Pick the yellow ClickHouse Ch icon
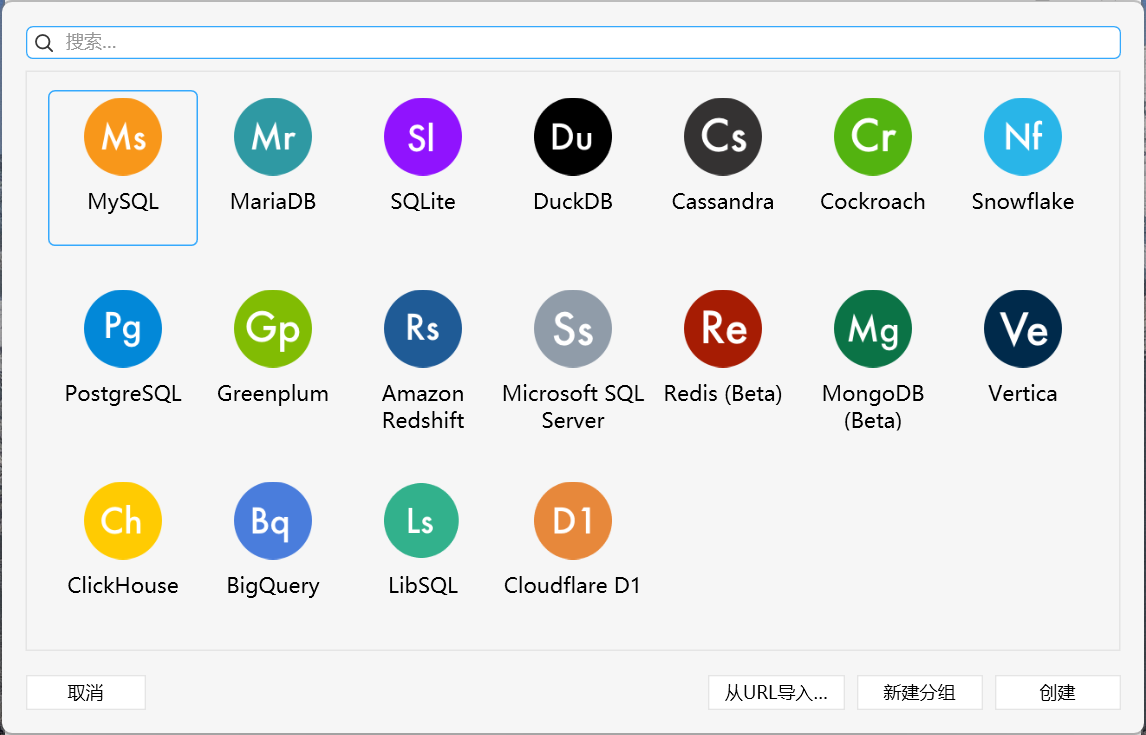 coord(123,521)
